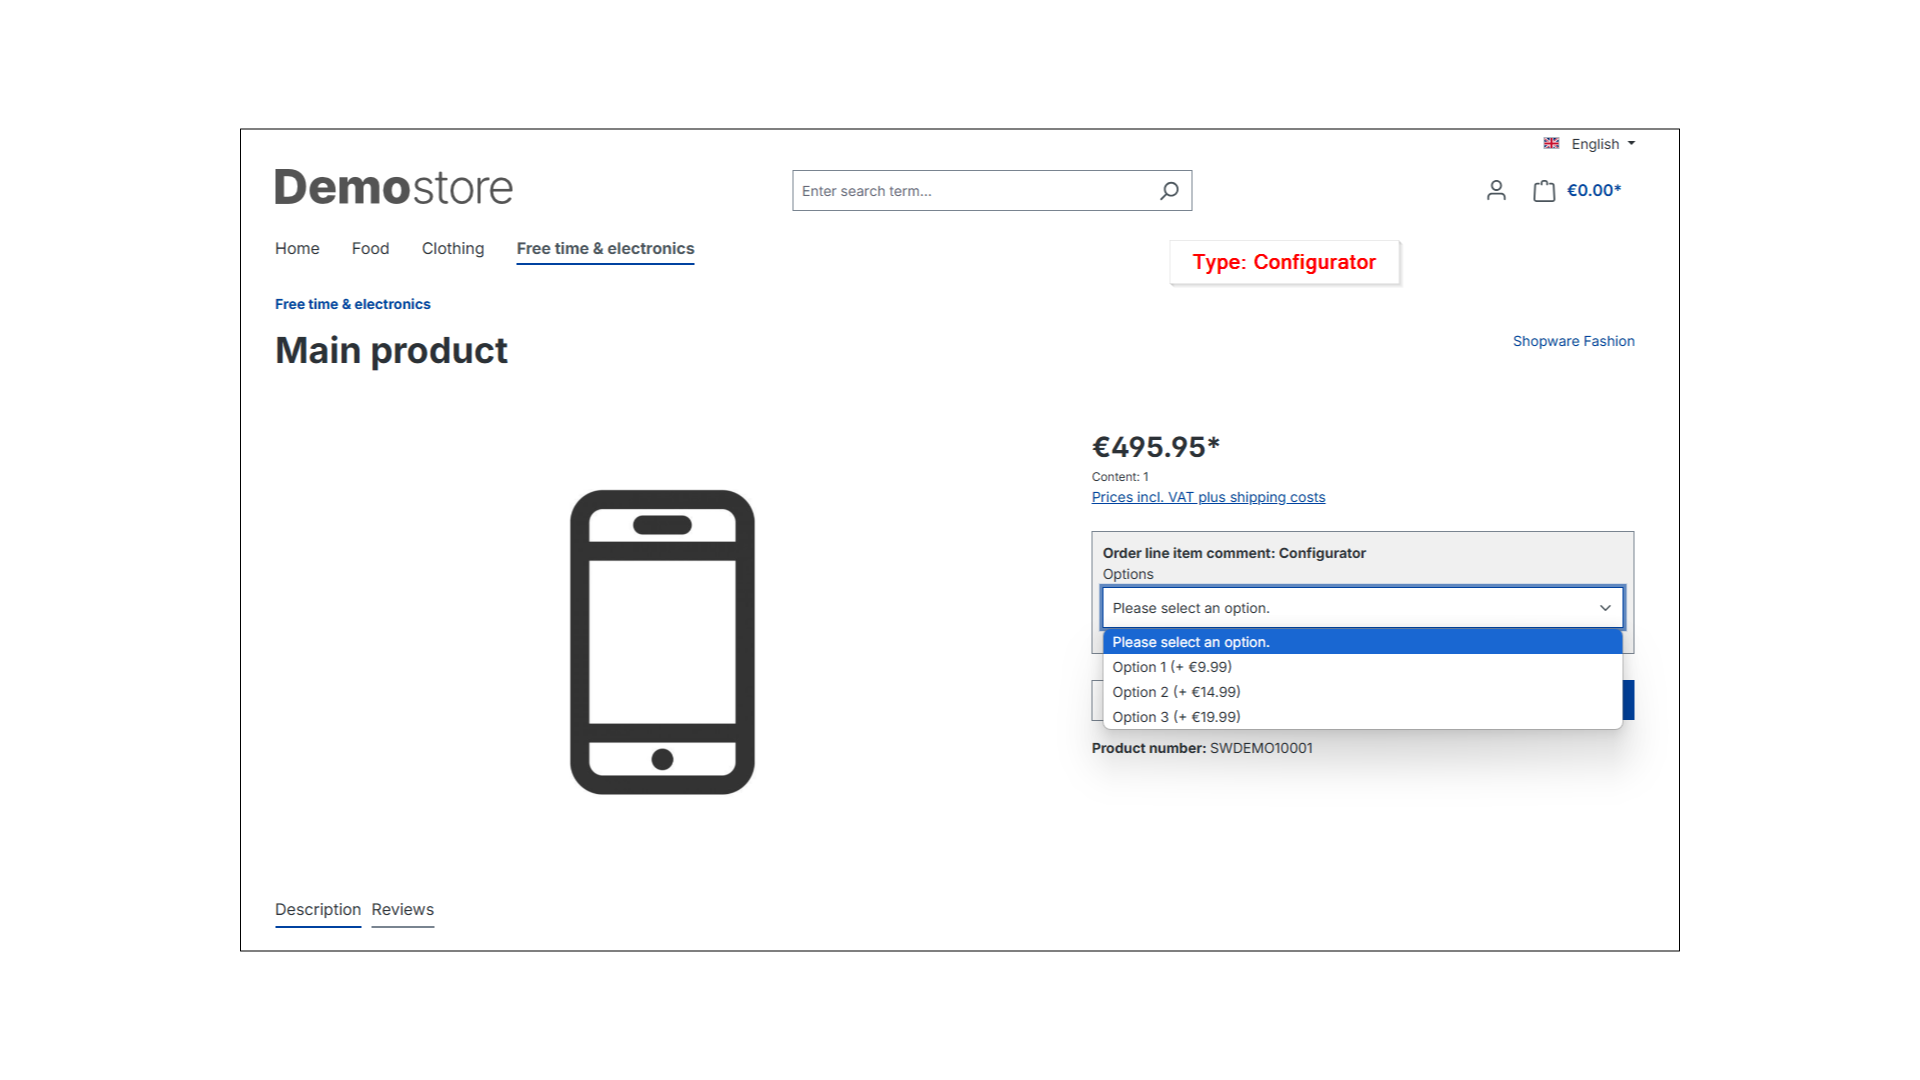This screenshot has width=1920, height=1080.
Task: Expand the English language dropdown
Action: point(1602,144)
